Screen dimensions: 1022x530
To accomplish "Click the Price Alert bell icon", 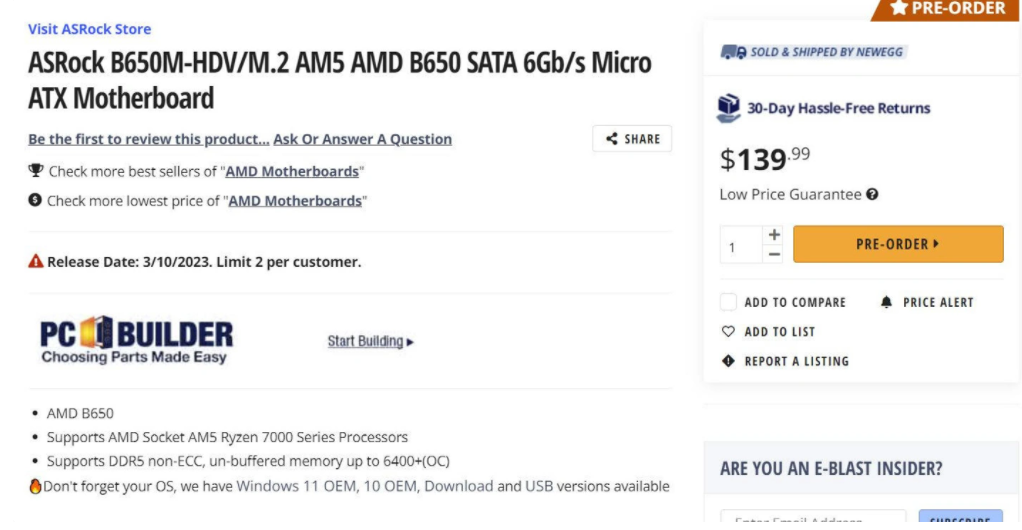I will pos(886,302).
